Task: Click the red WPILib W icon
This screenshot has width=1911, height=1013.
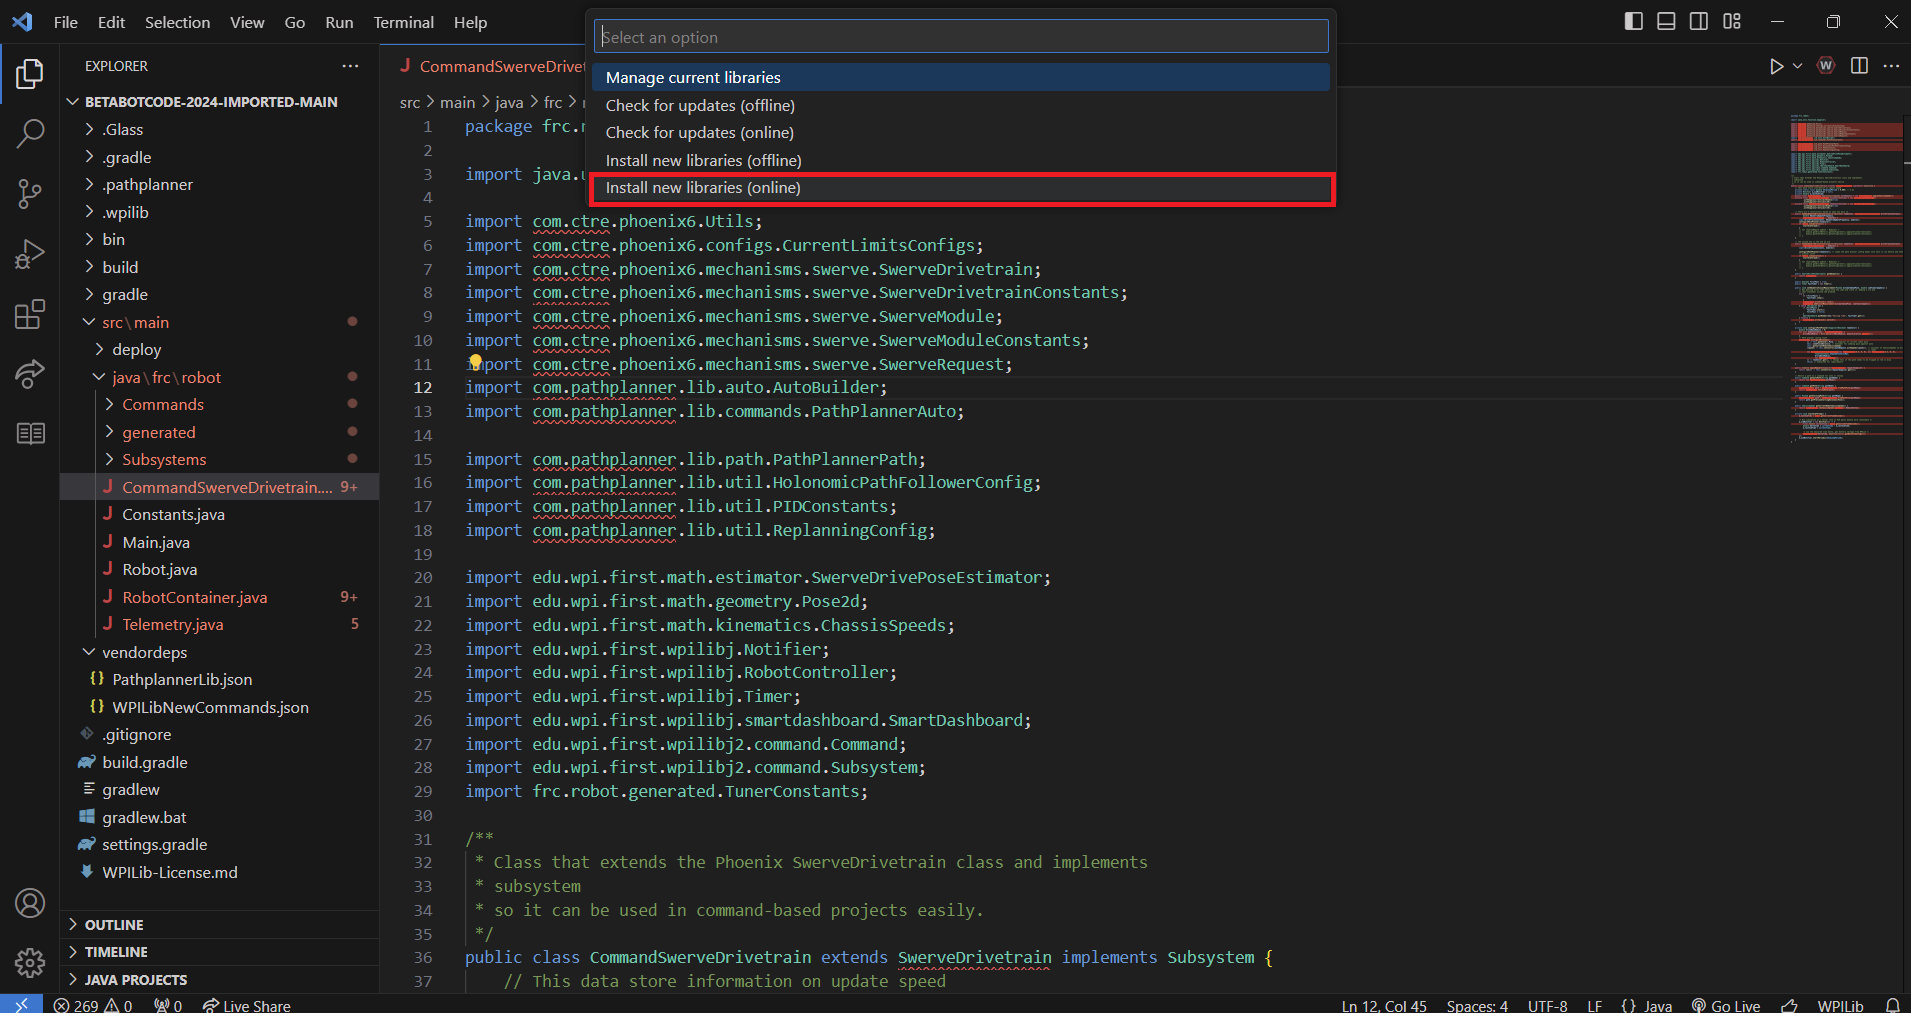Action: tap(1826, 66)
